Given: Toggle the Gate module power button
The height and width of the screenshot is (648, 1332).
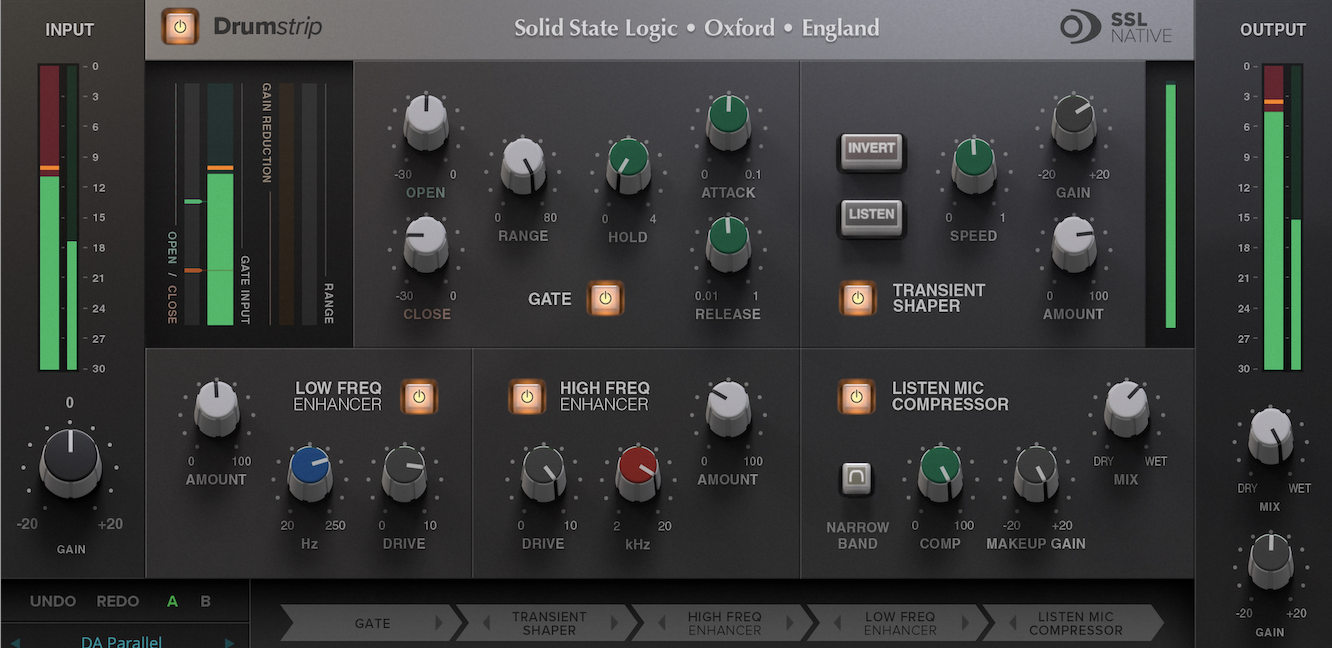Looking at the screenshot, I should (x=604, y=298).
